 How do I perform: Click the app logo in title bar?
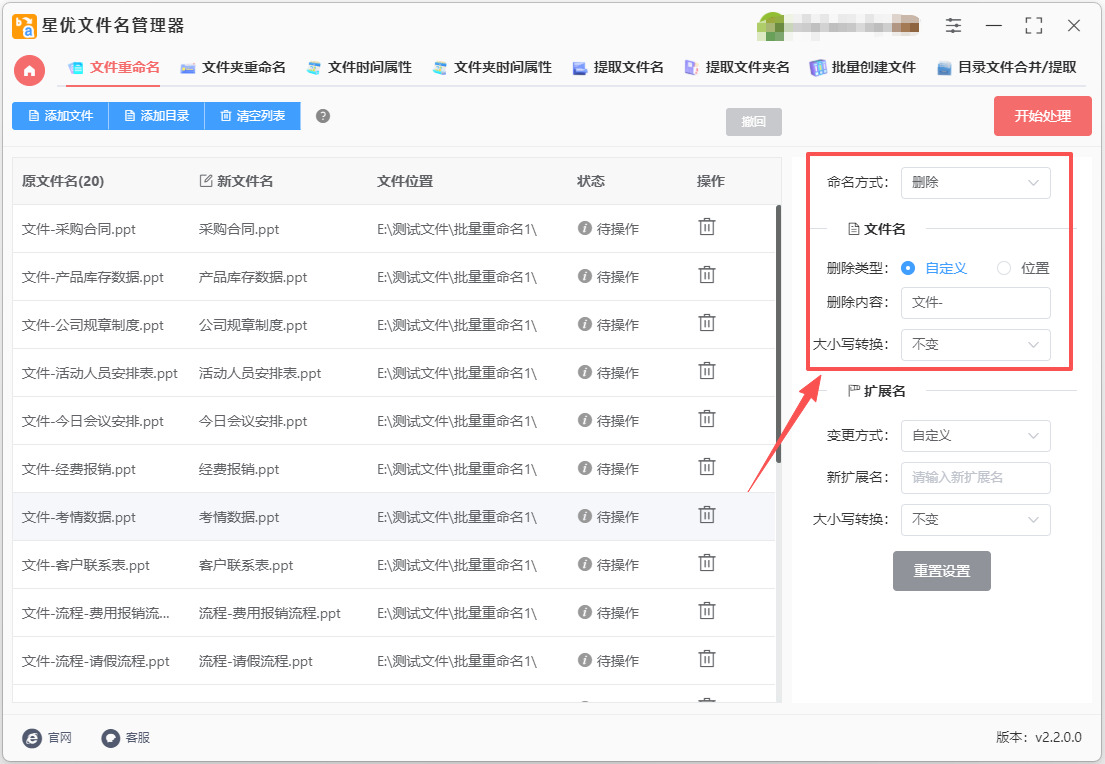click(x=24, y=26)
